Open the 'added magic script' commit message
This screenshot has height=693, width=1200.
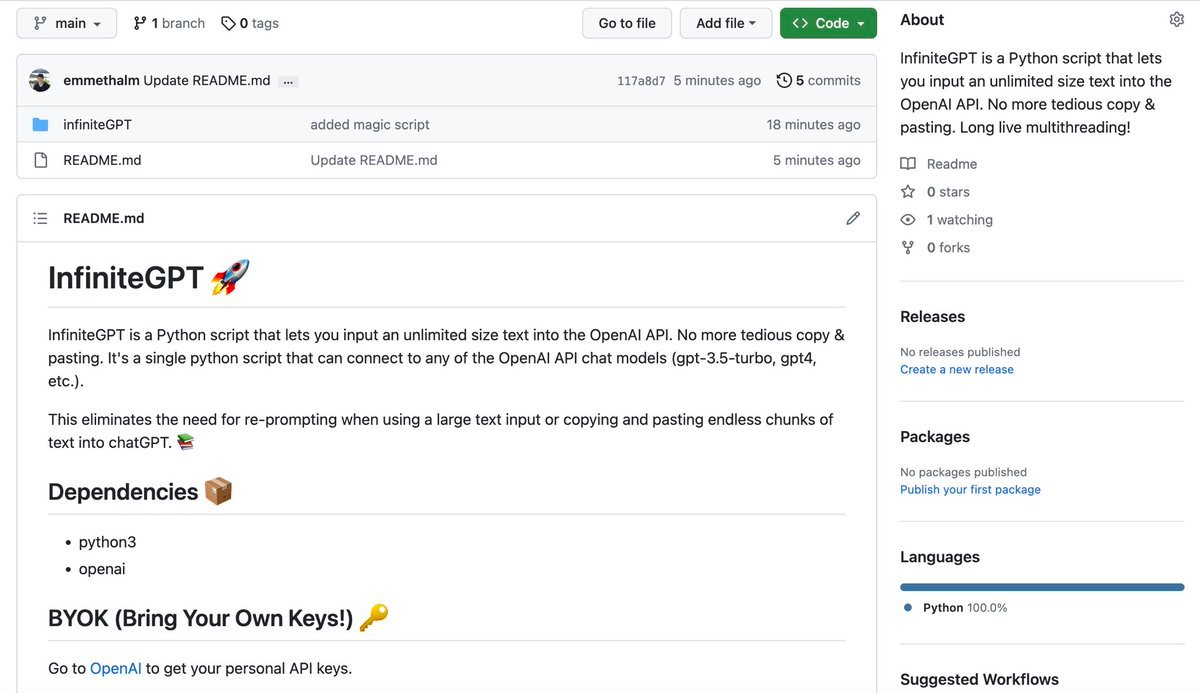coord(370,125)
